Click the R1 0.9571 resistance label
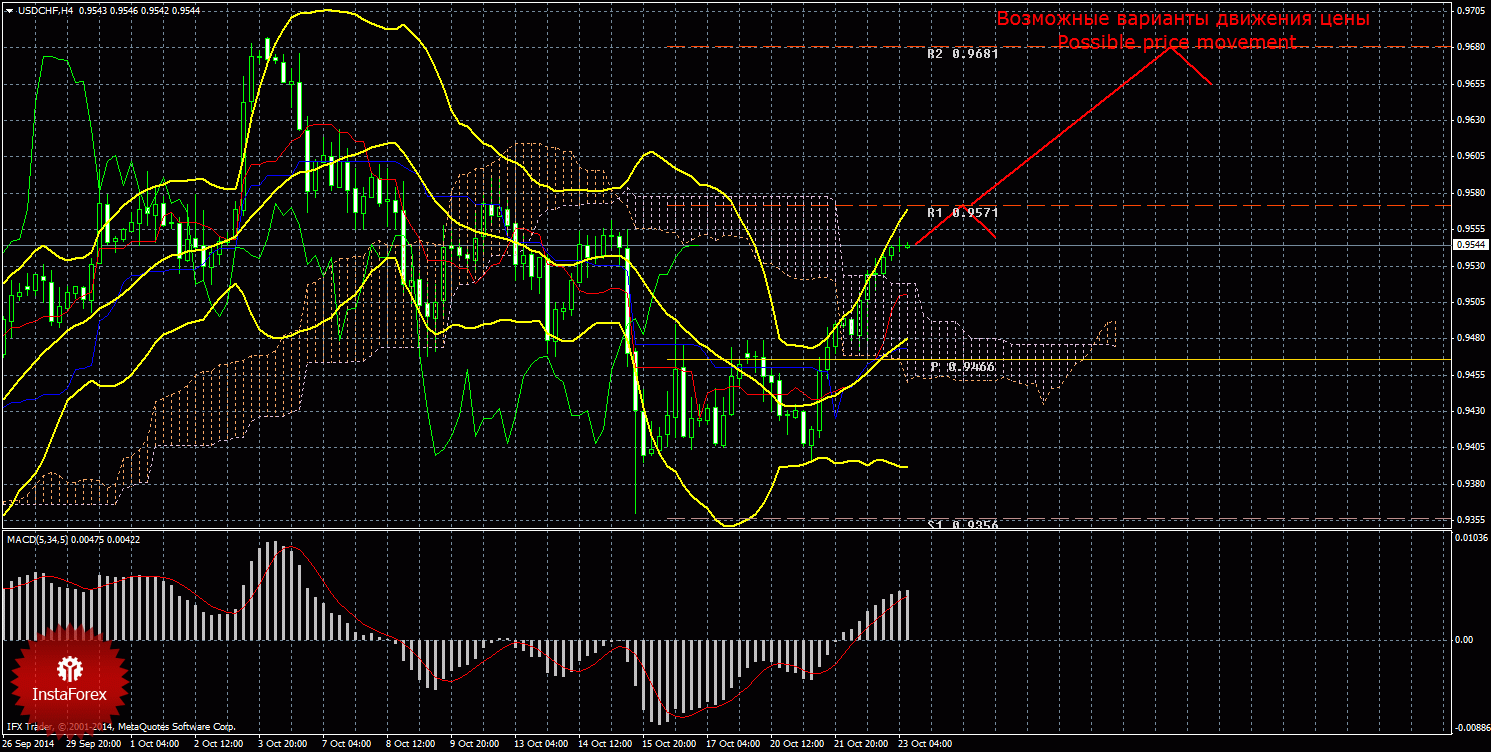The image size is (1491, 752). pyautogui.click(x=962, y=213)
